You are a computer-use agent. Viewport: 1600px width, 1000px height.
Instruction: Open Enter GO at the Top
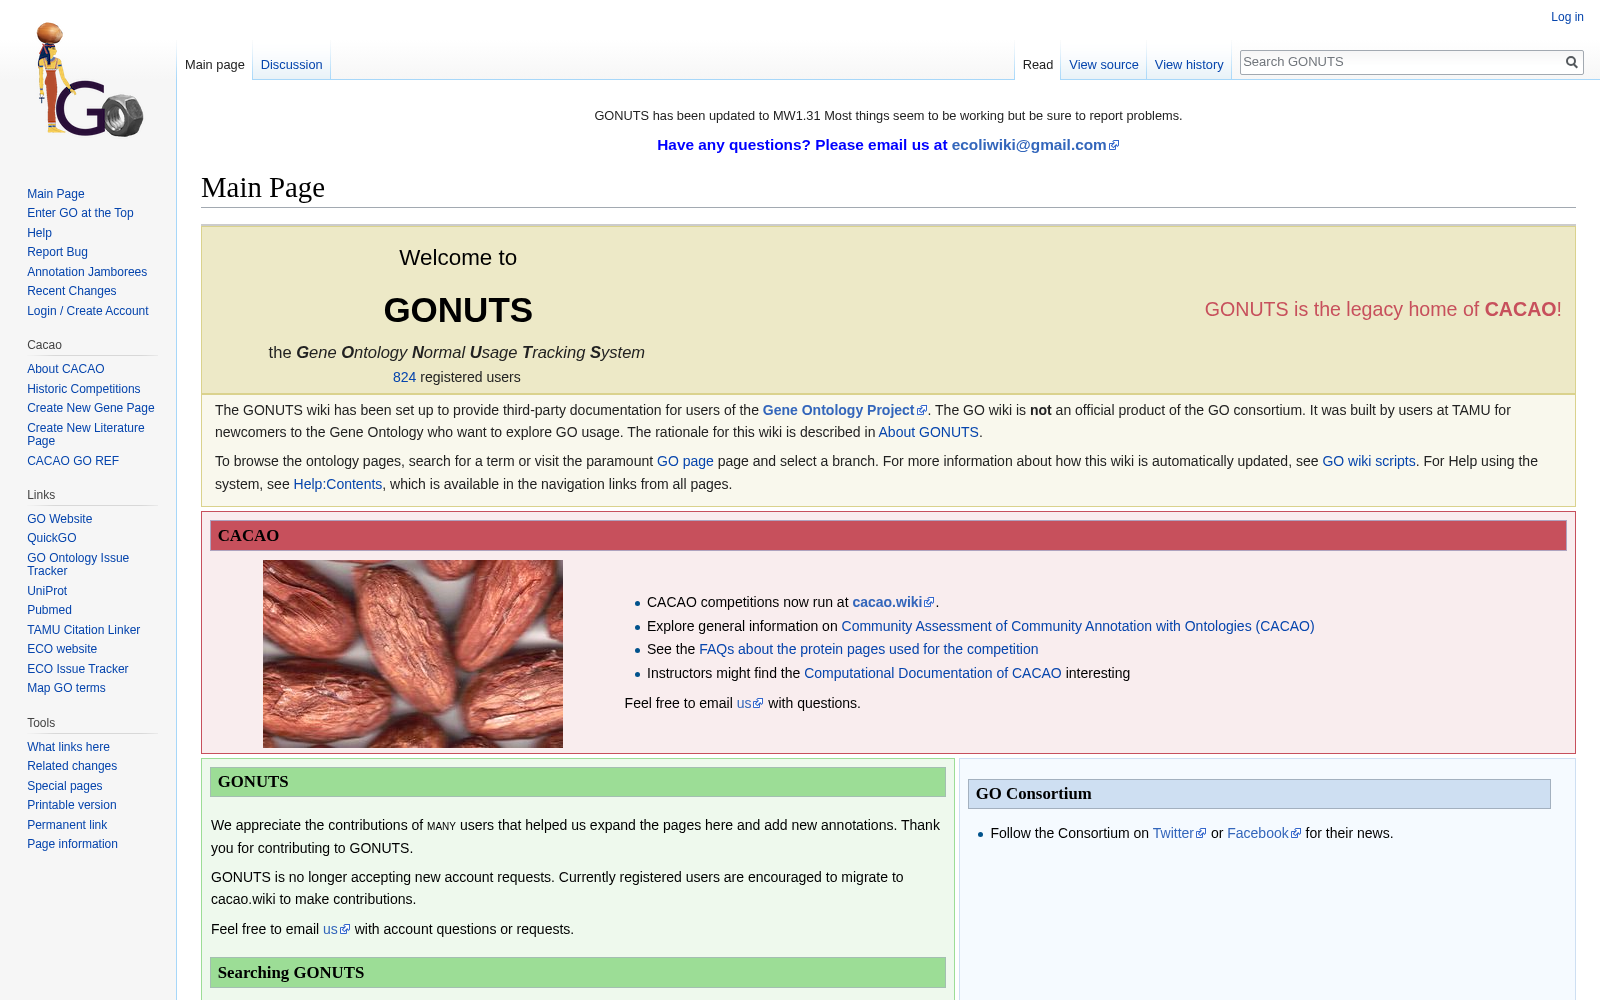click(80, 213)
